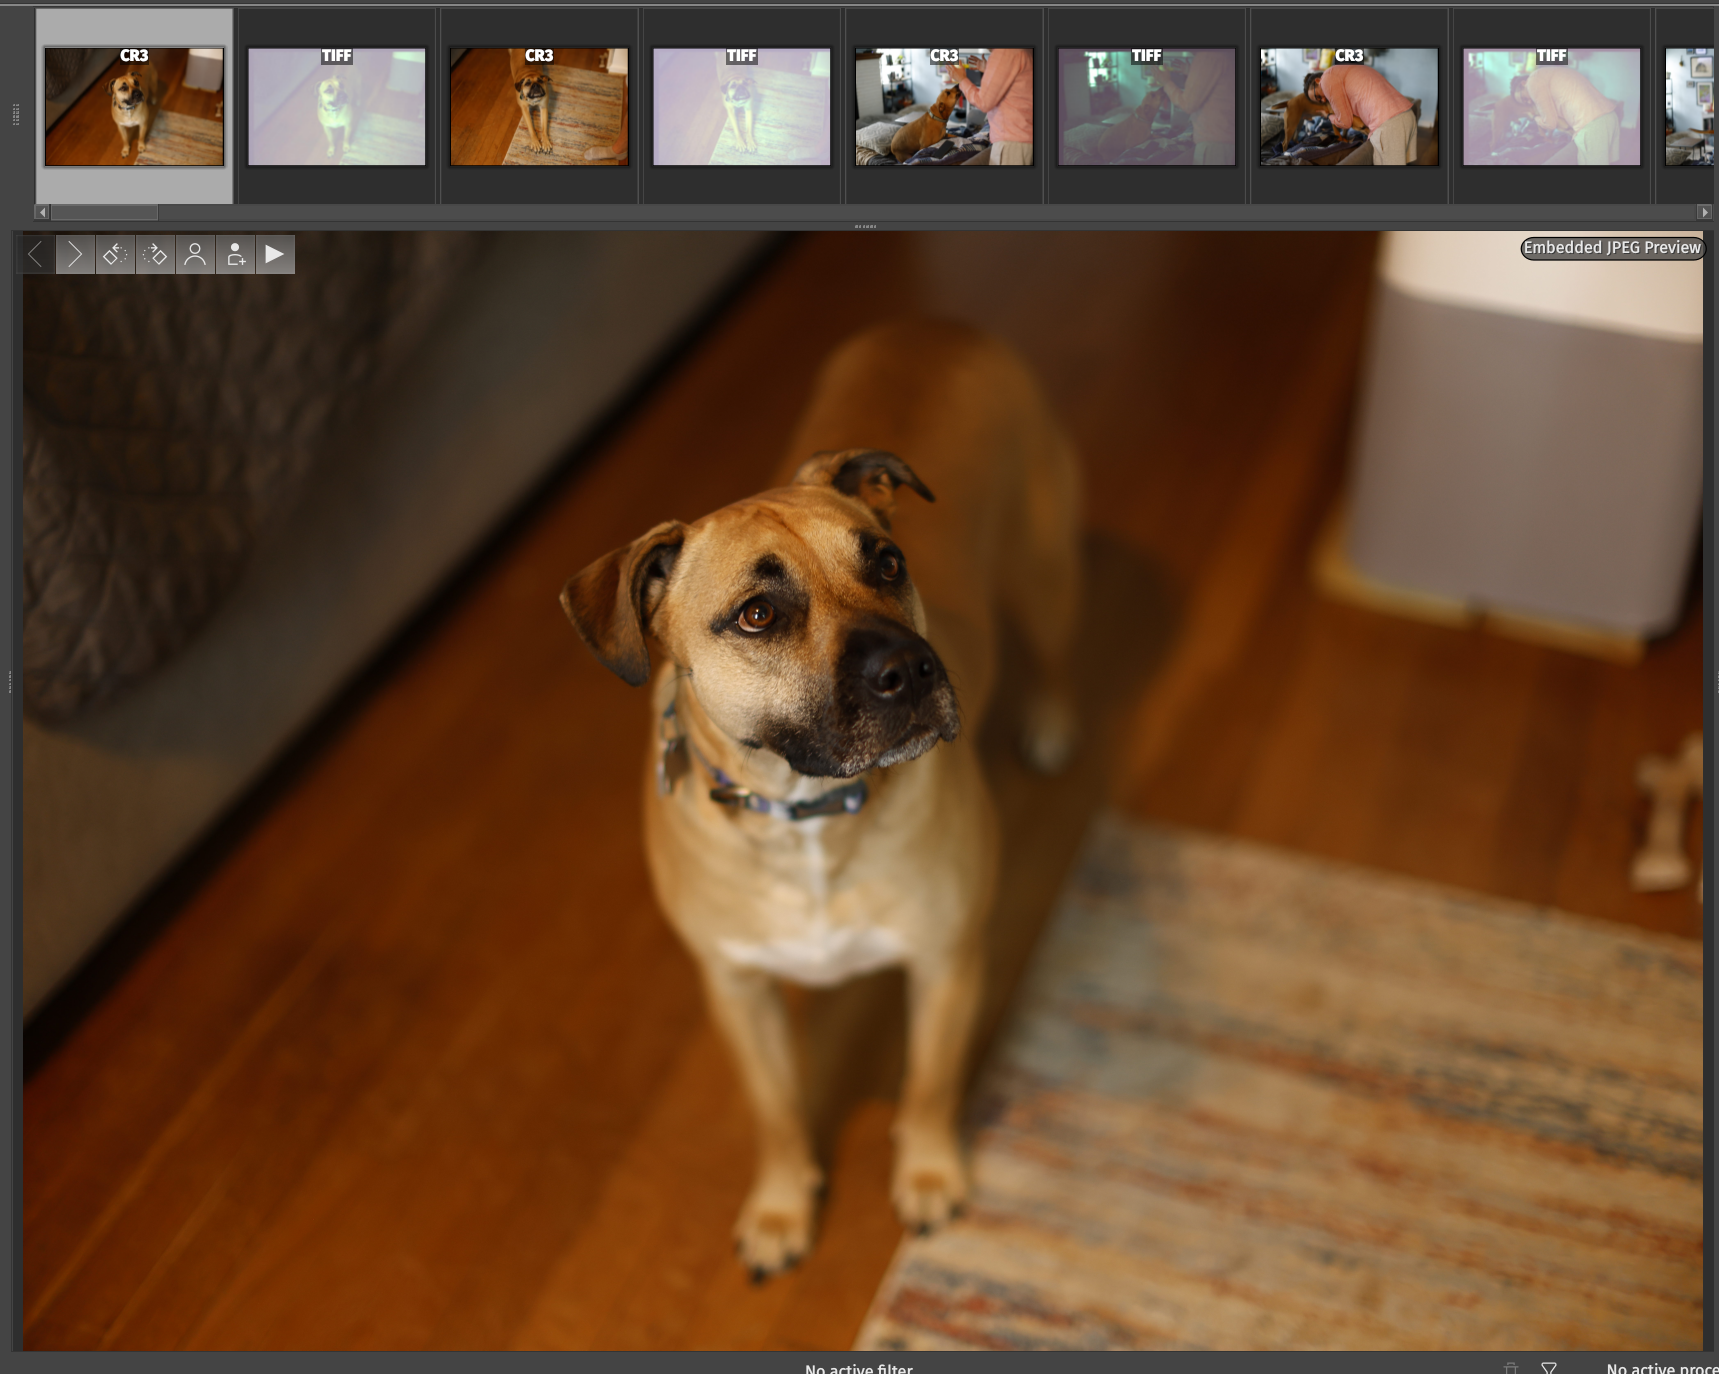The image size is (1719, 1374).
Task: Advance to the next image arrow
Action: [x=75, y=255]
